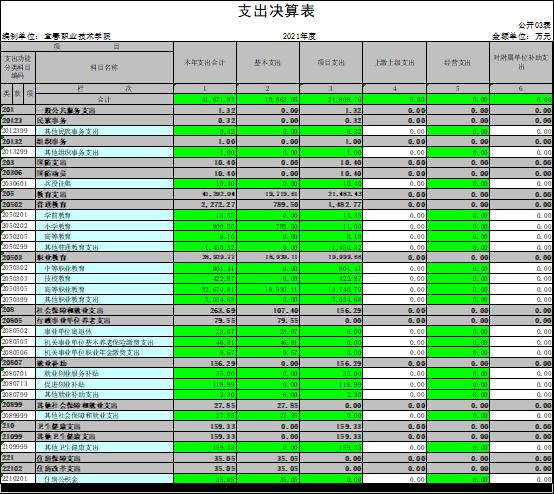The height and width of the screenshot is (494, 554).
Task: Click the 金额单位 万元 label
Action: pos(521,36)
